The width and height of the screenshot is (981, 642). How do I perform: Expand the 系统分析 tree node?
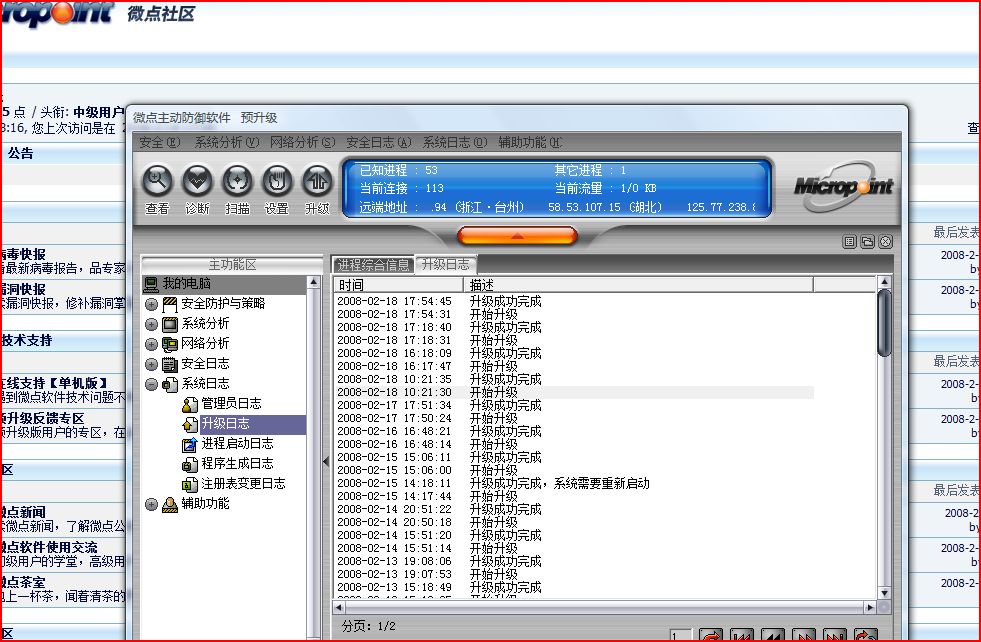point(151,325)
